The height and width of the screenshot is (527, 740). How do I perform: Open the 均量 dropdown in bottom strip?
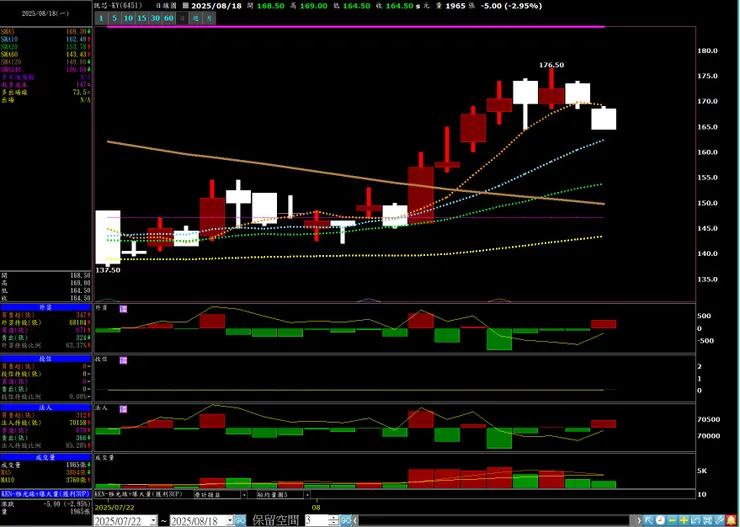[x=307, y=495]
